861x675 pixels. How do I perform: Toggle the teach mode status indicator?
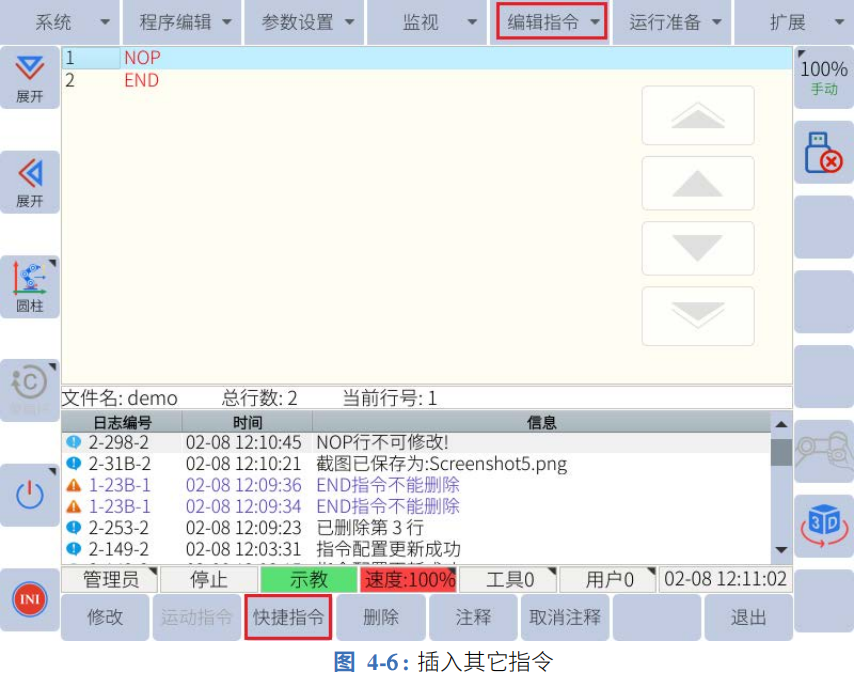coord(308,579)
